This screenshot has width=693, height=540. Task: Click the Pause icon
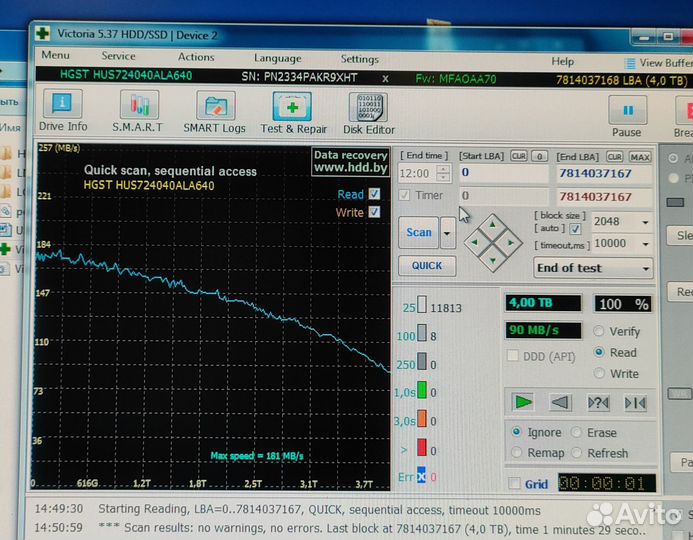pyautogui.click(x=627, y=114)
